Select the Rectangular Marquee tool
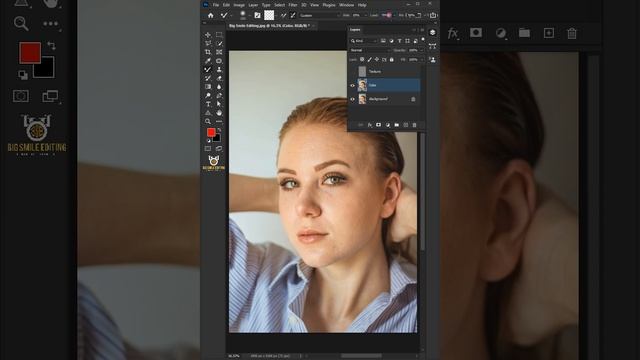 [x=219, y=35]
